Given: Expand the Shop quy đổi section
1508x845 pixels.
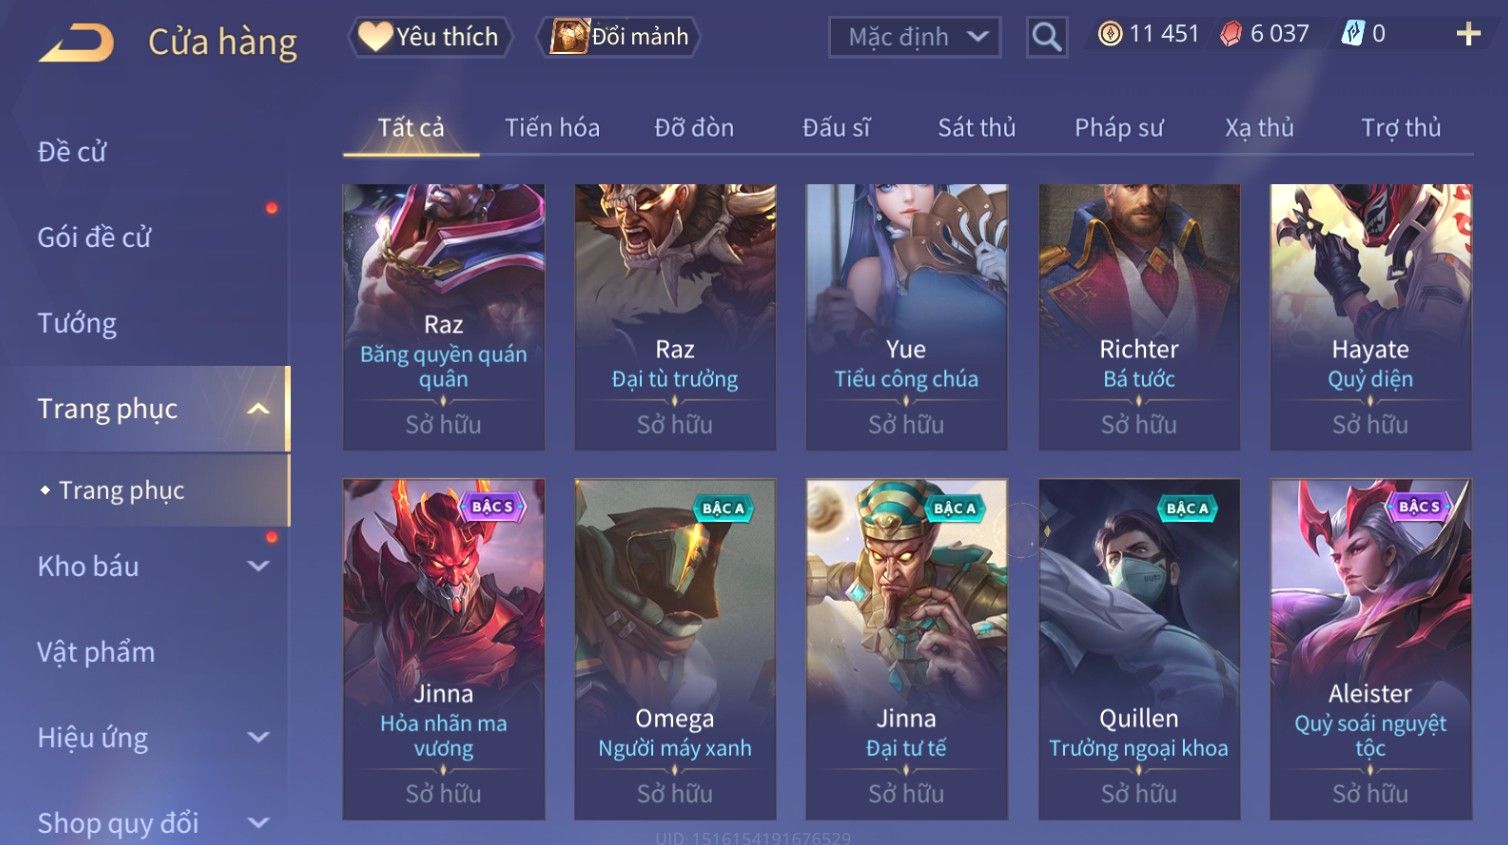Looking at the screenshot, I should point(258,823).
